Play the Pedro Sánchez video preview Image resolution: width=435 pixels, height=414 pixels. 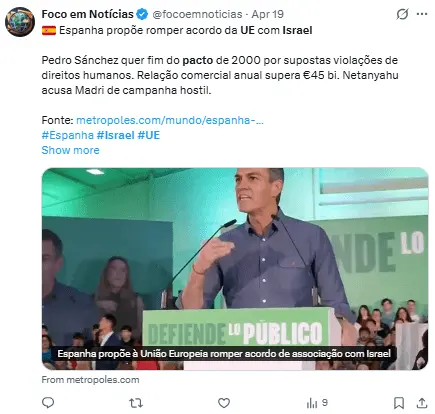(235, 269)
